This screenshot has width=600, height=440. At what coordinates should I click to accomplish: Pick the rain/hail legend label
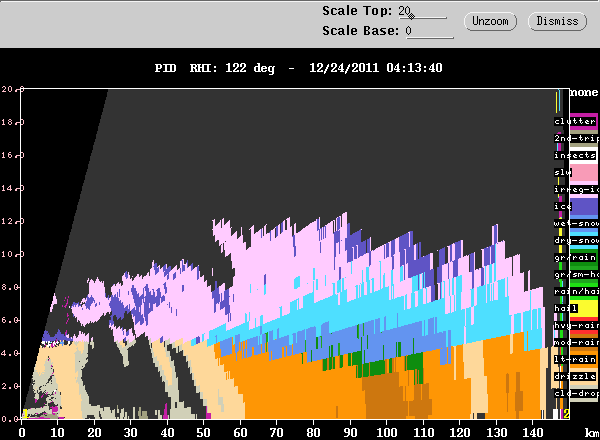(576, 292)
